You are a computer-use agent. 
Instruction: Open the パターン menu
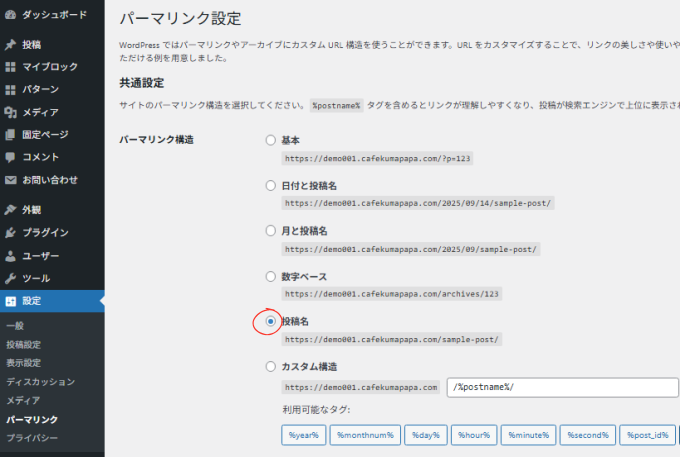40,89
